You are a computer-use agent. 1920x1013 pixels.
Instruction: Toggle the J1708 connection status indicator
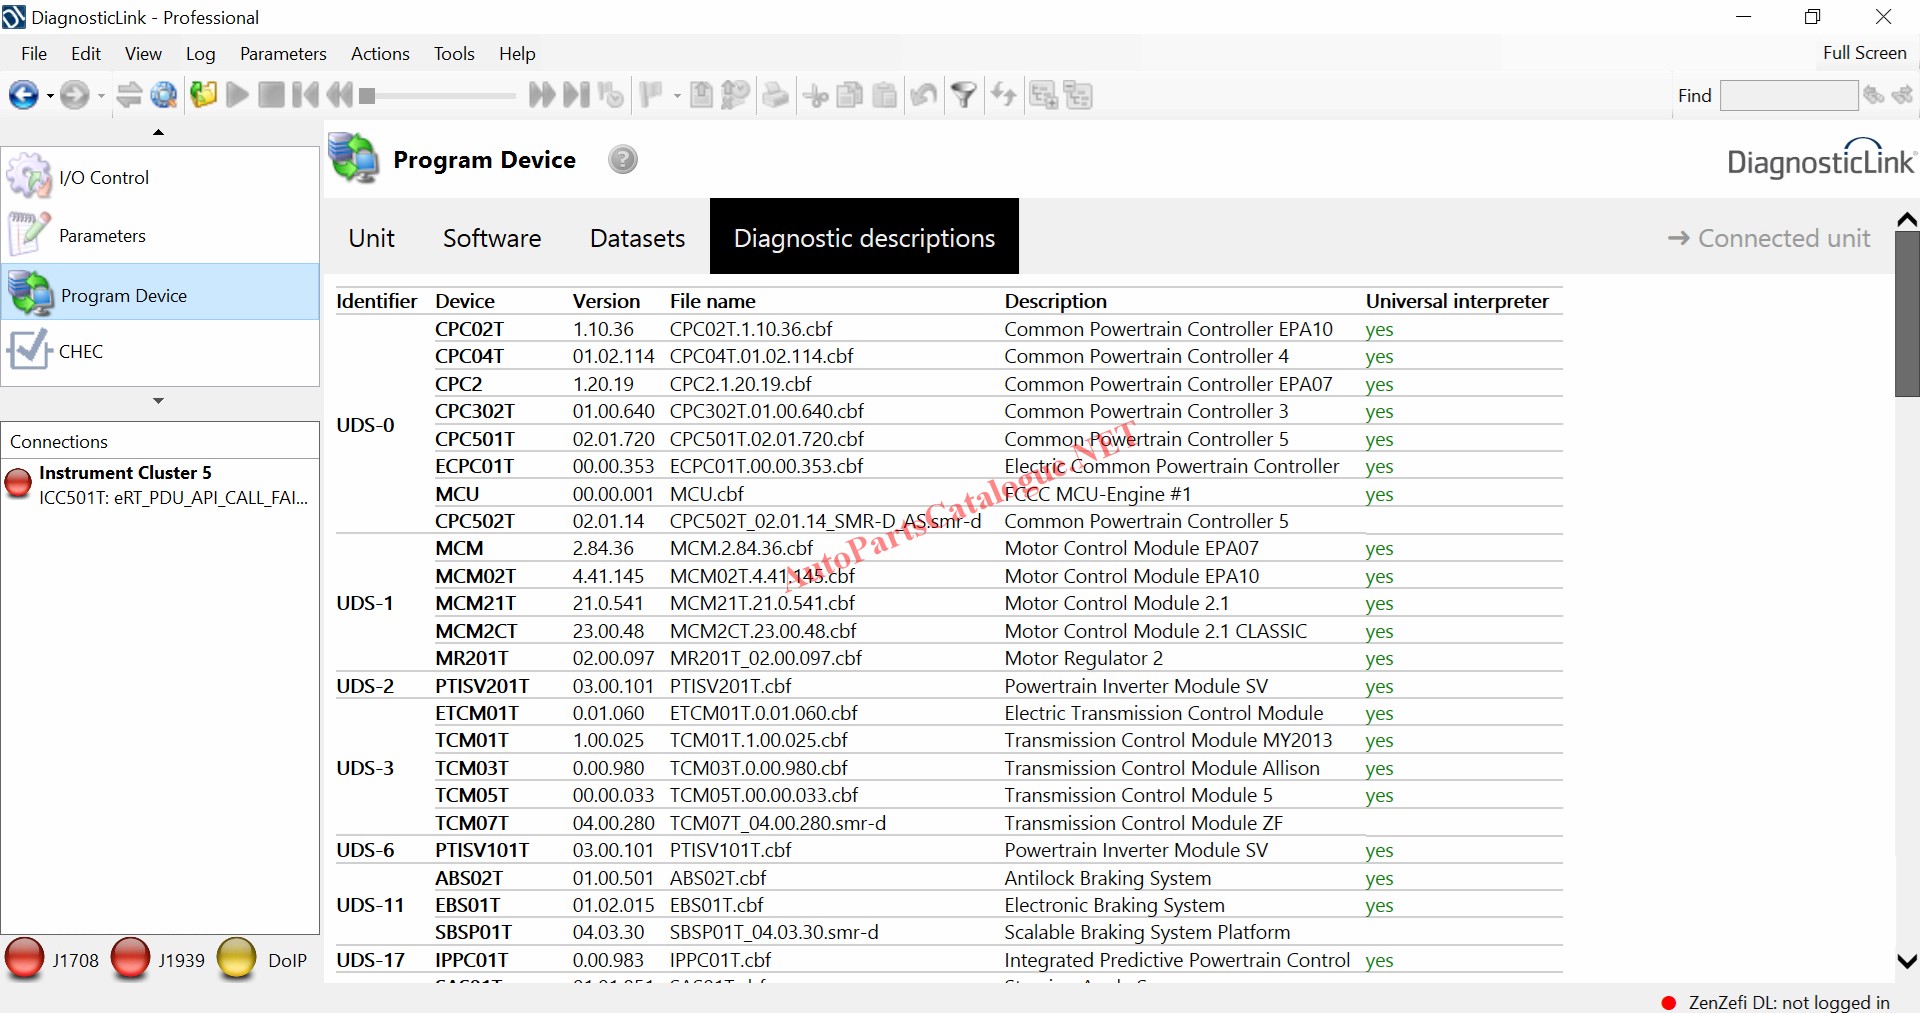pyautogui.click(x=25, y=959)
